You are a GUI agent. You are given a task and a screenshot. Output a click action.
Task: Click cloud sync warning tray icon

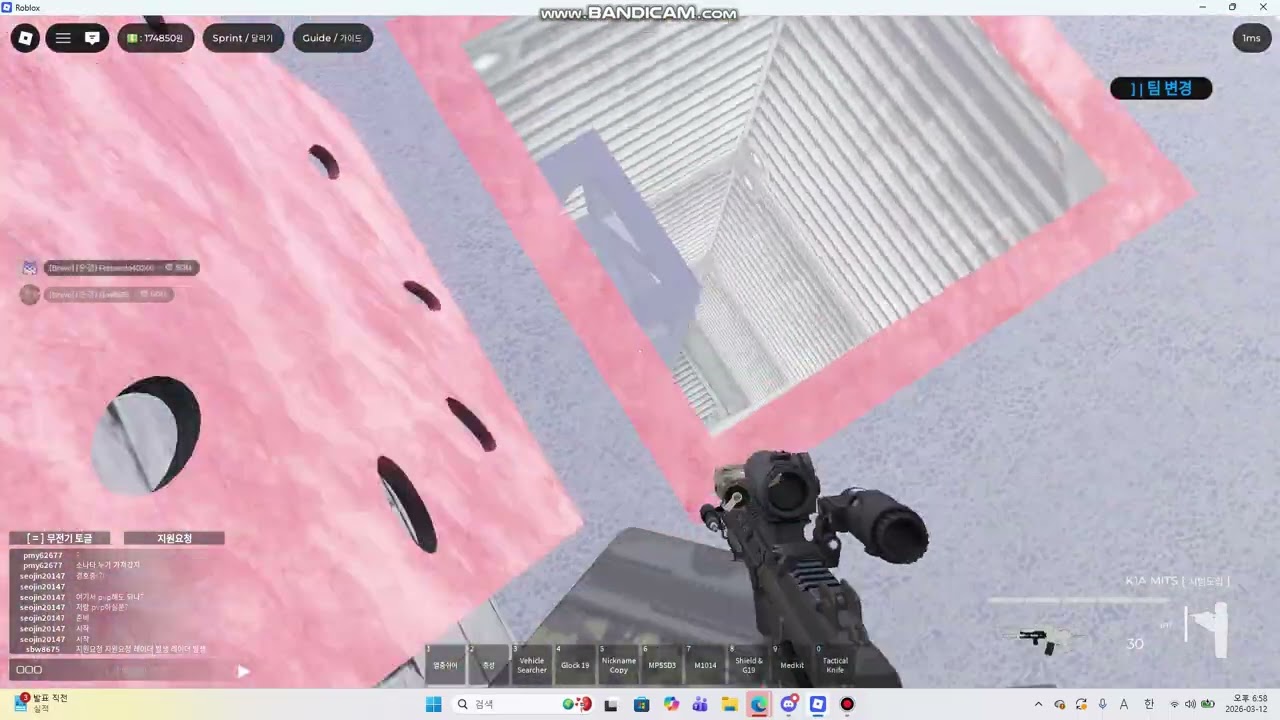pyautogui.click(x=1060, y=704)
